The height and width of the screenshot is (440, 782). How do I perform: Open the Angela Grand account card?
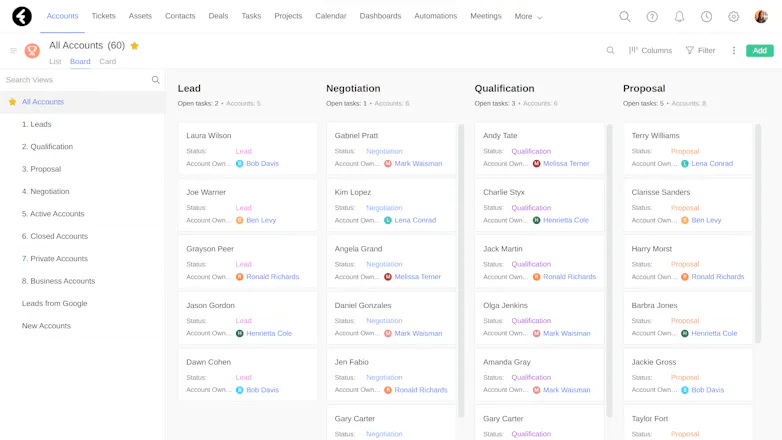(391, 262)
